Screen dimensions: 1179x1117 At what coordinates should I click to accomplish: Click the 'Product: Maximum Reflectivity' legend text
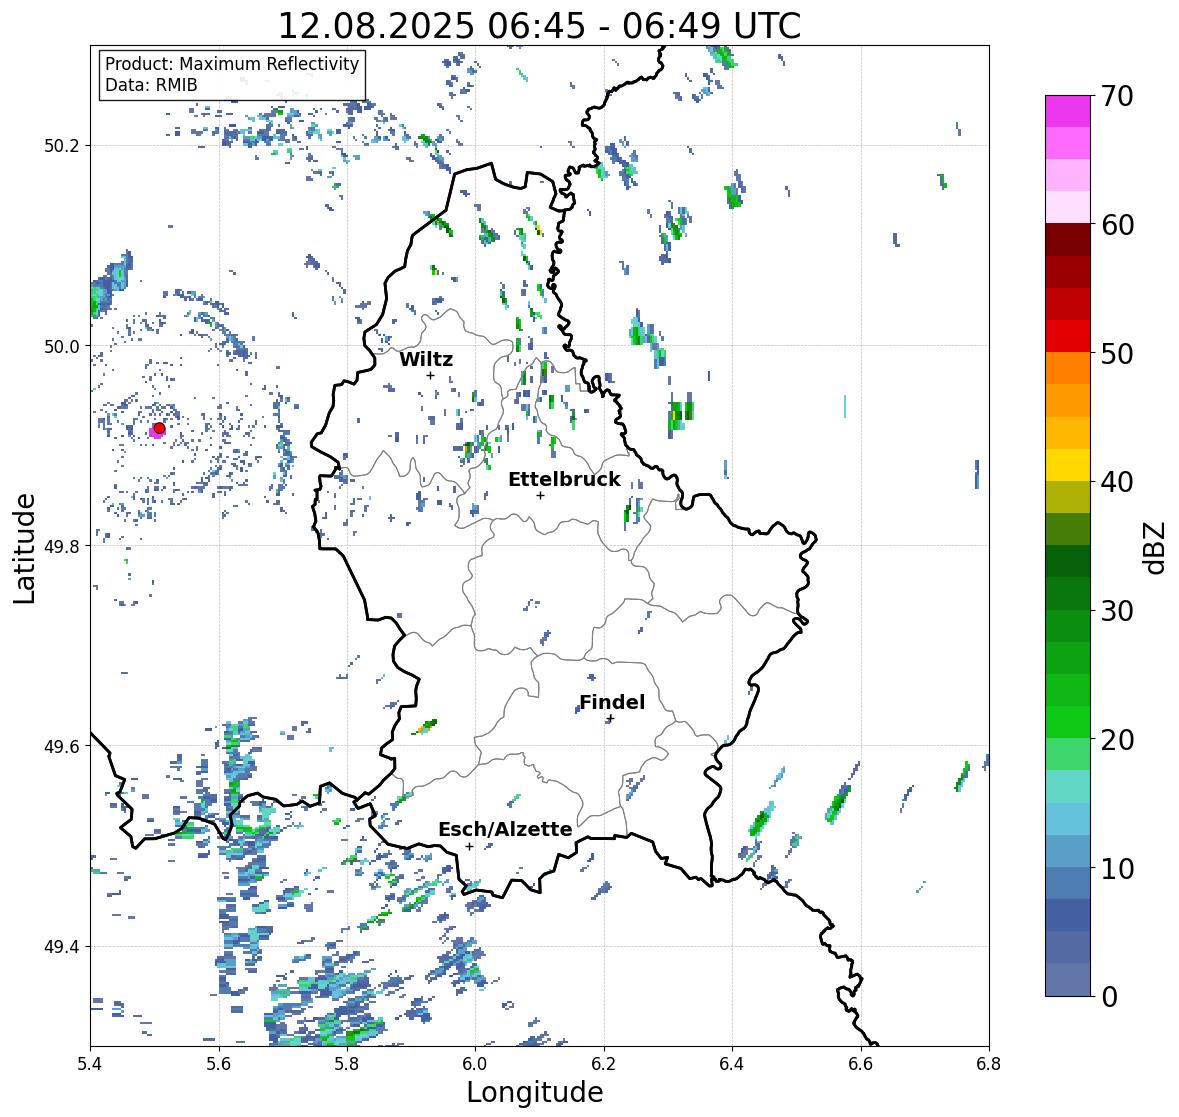tap(232, 64)
